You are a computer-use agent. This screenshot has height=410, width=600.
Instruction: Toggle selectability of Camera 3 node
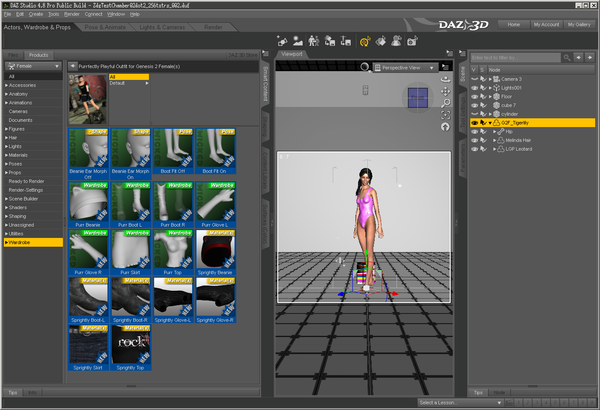click(x=483, y=79)
